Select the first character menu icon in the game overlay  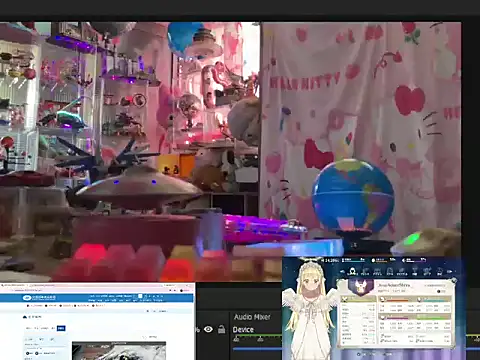pyautogui.click(x=353, y=272)
